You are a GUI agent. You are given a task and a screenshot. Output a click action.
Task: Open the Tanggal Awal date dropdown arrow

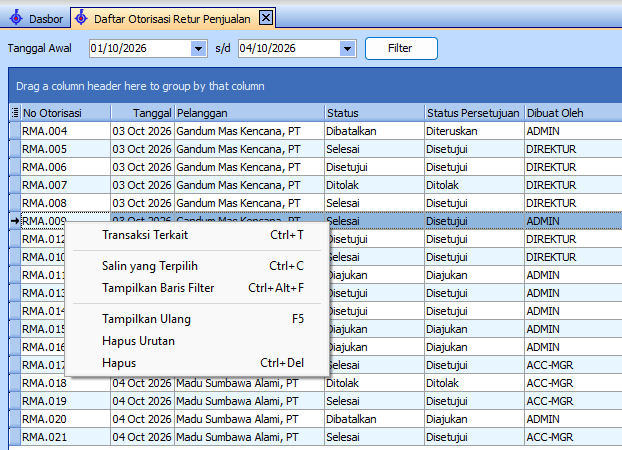pyautogui.click(x=198, y=48)
